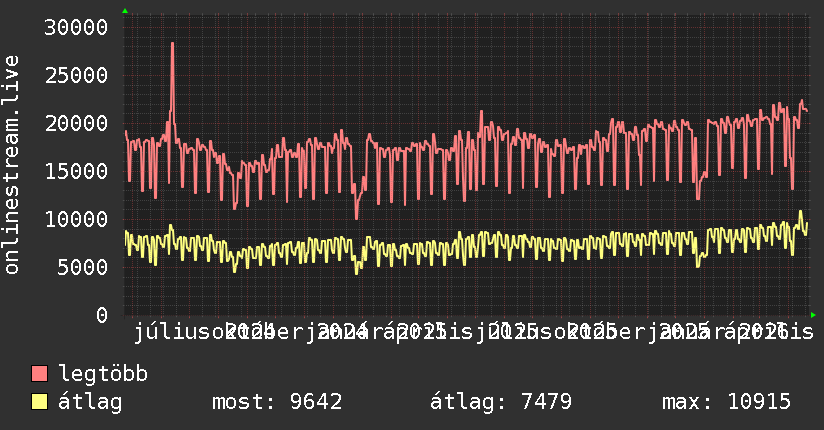Click the 'átlag: 7479' statistic

click(501, 402)
